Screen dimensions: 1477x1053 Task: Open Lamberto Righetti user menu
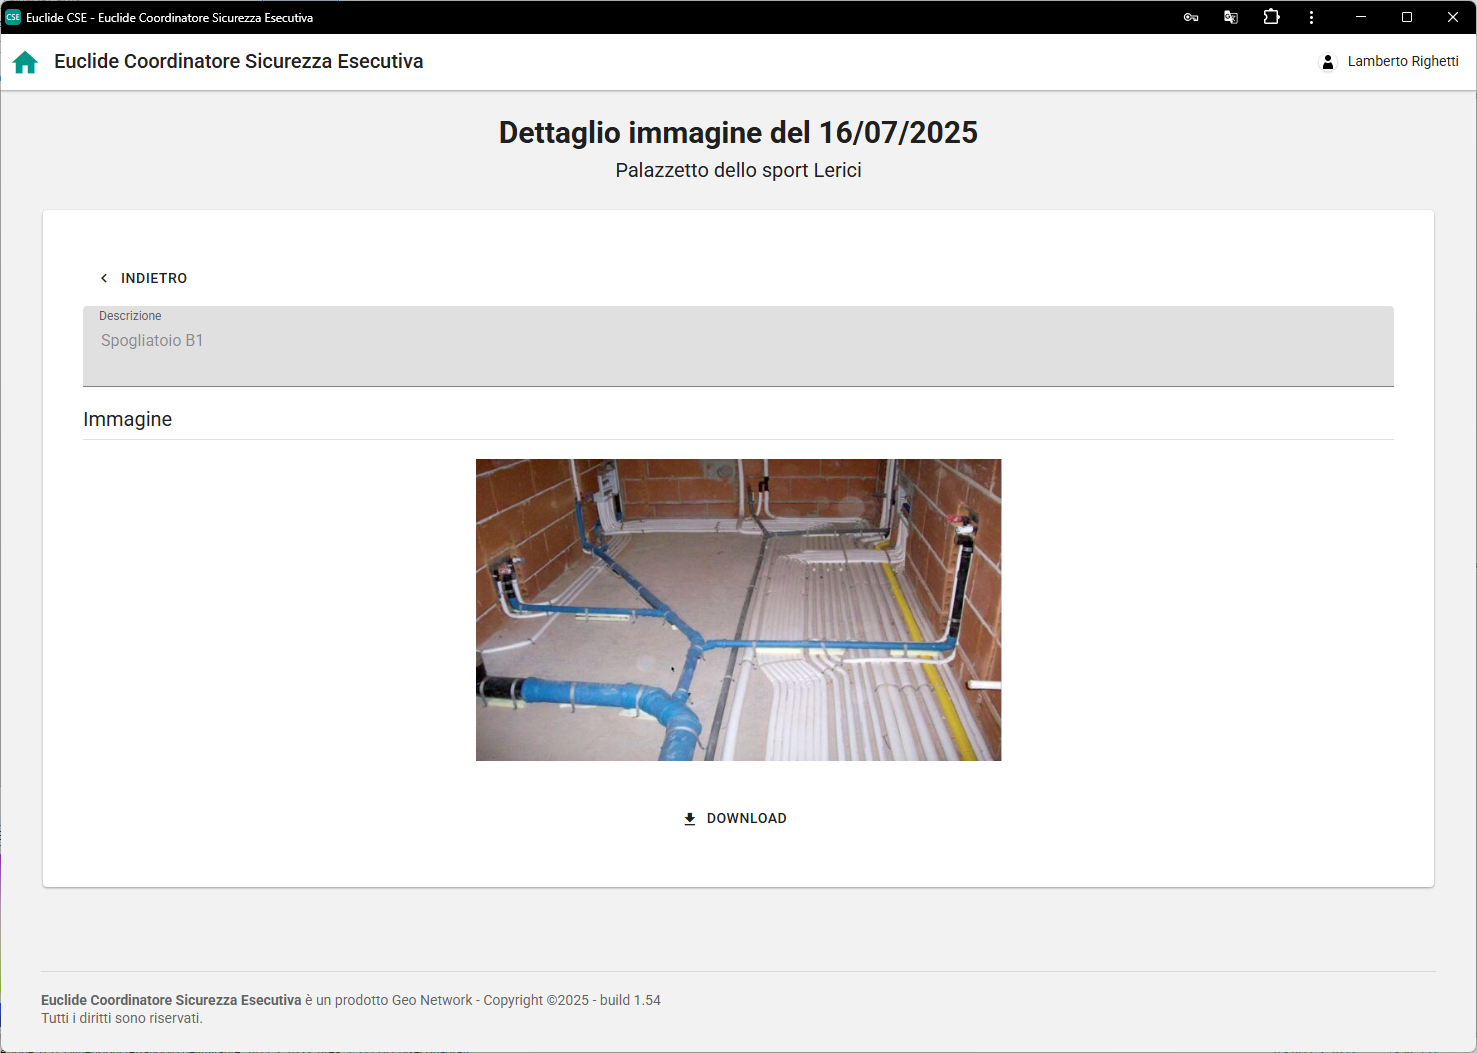tap(1402, 62)
